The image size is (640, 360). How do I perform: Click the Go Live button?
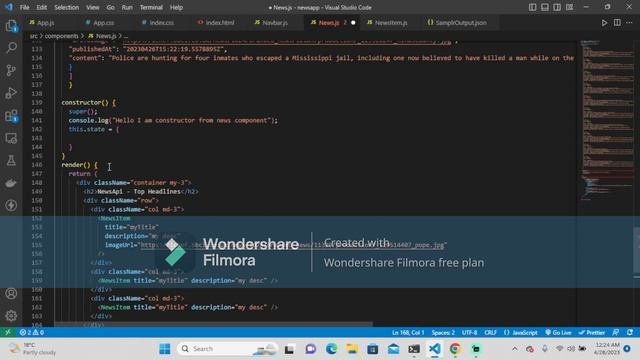(558, 332)
